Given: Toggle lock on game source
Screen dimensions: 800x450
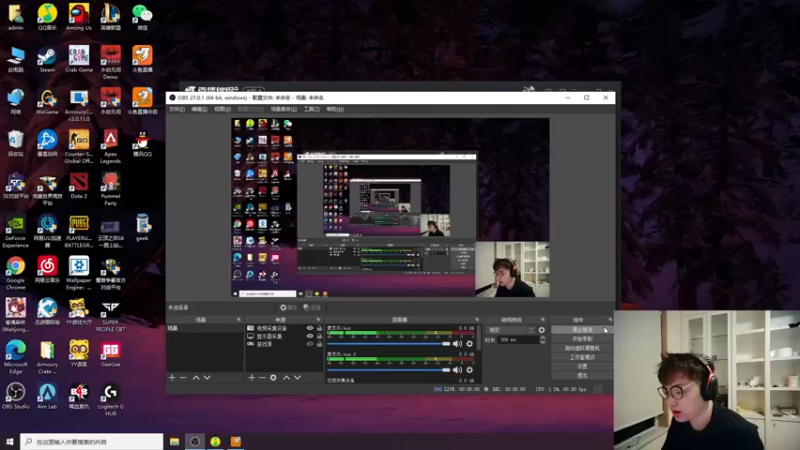Looking at the screenshot, I should point(319,344).
